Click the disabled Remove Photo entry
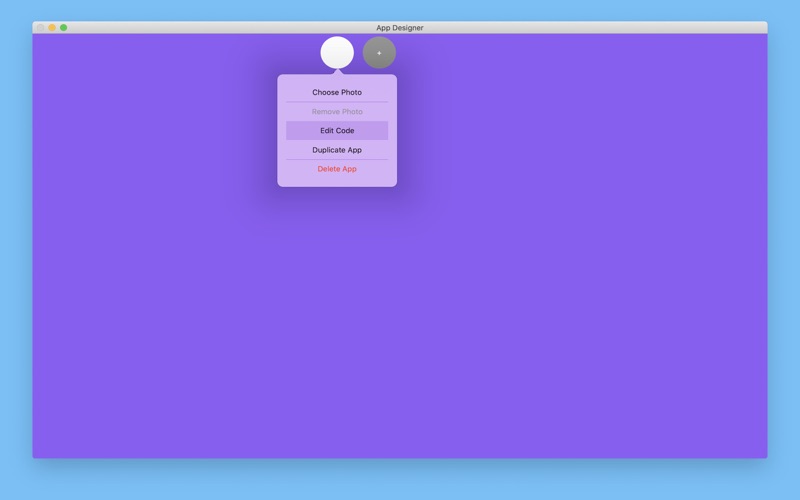Screen dimensions: 800x500 point(337,111)
